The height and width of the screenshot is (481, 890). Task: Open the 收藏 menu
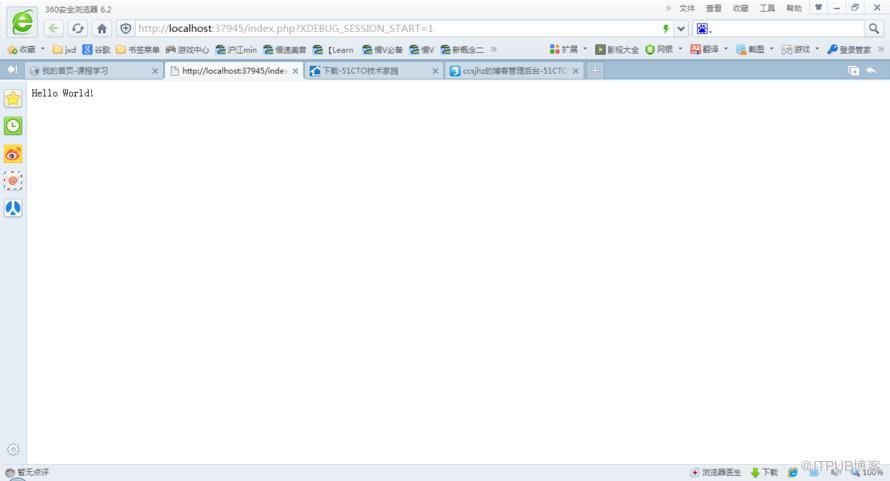(740, 9)
